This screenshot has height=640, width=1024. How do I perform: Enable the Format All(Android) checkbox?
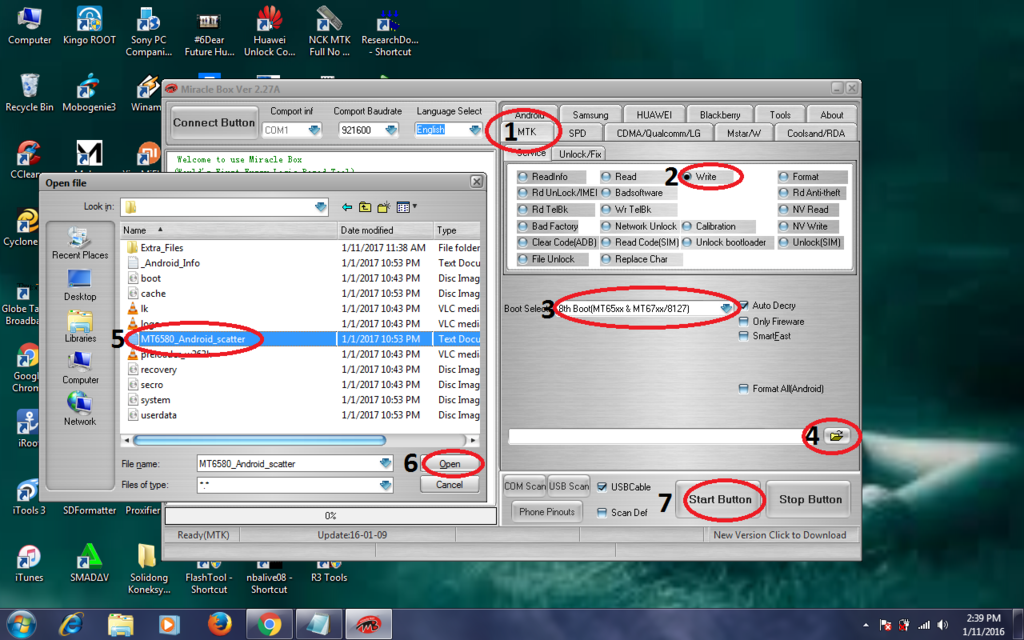[x=744, y=389]
